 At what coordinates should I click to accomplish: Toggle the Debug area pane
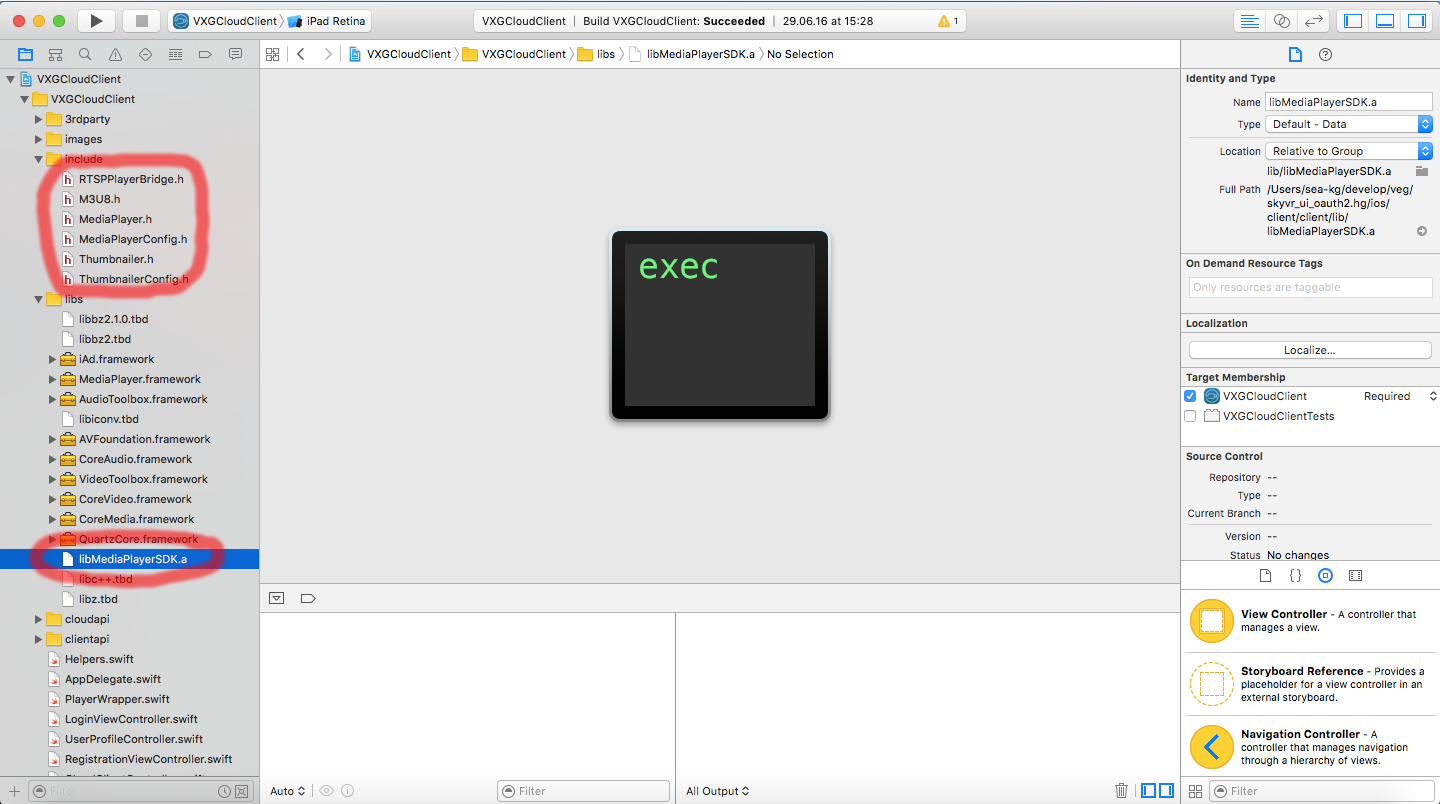(1385, 21)
